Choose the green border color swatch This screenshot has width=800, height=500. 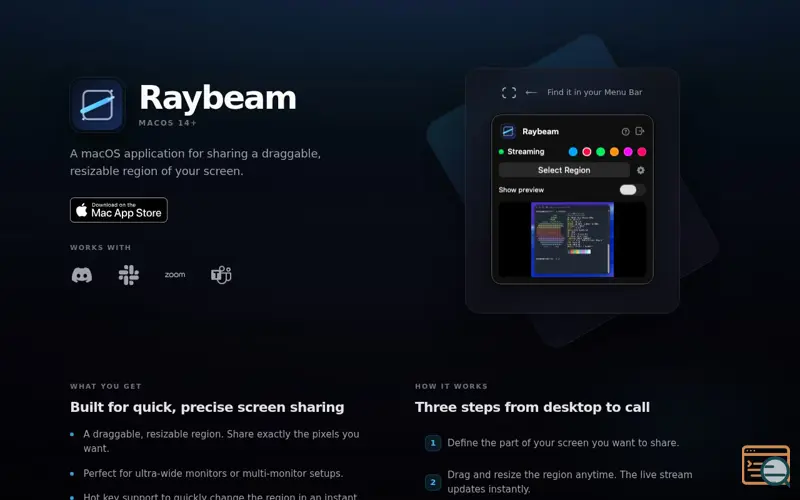601,152
